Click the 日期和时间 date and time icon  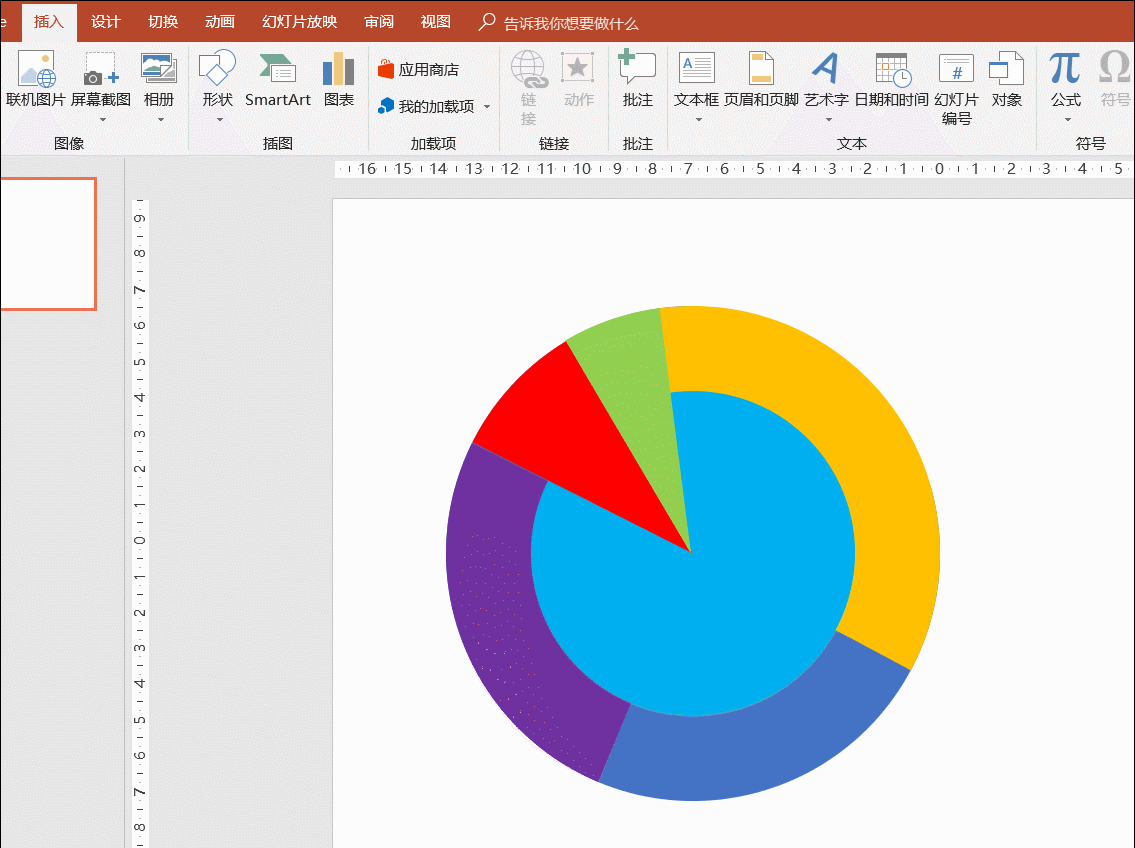(891, 70)
